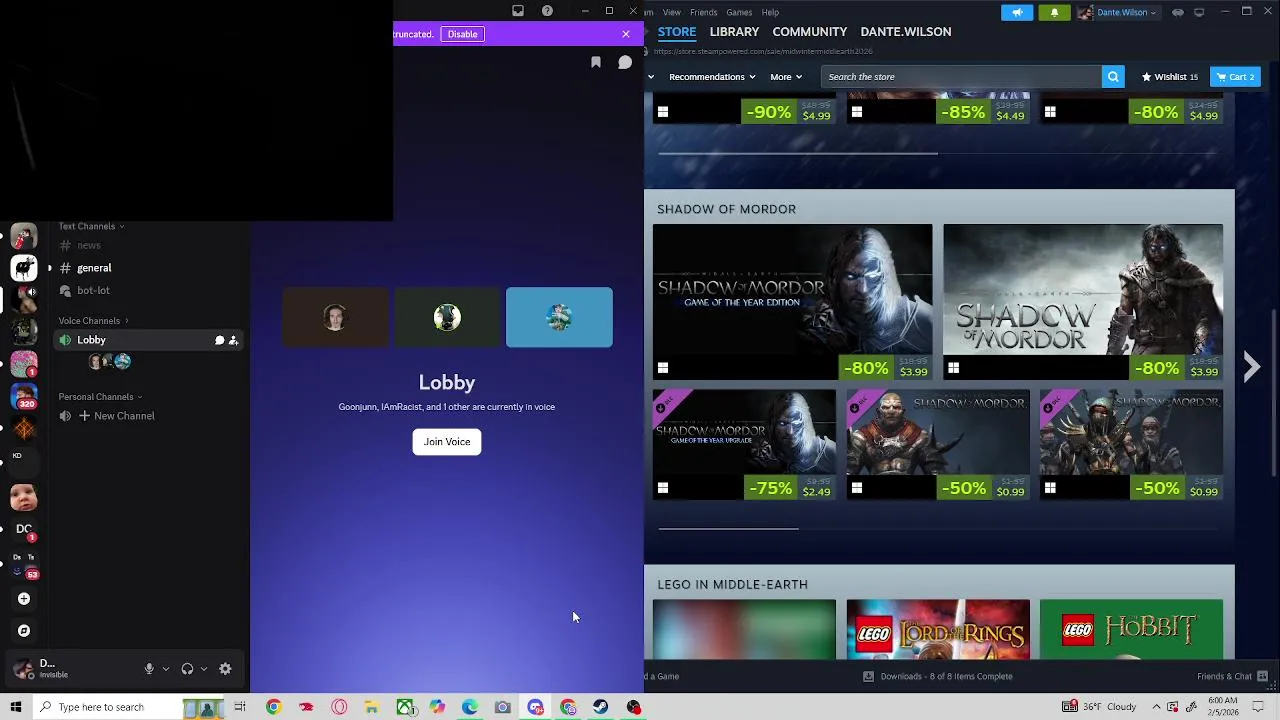Open the DC server icon

coord(24,529)
